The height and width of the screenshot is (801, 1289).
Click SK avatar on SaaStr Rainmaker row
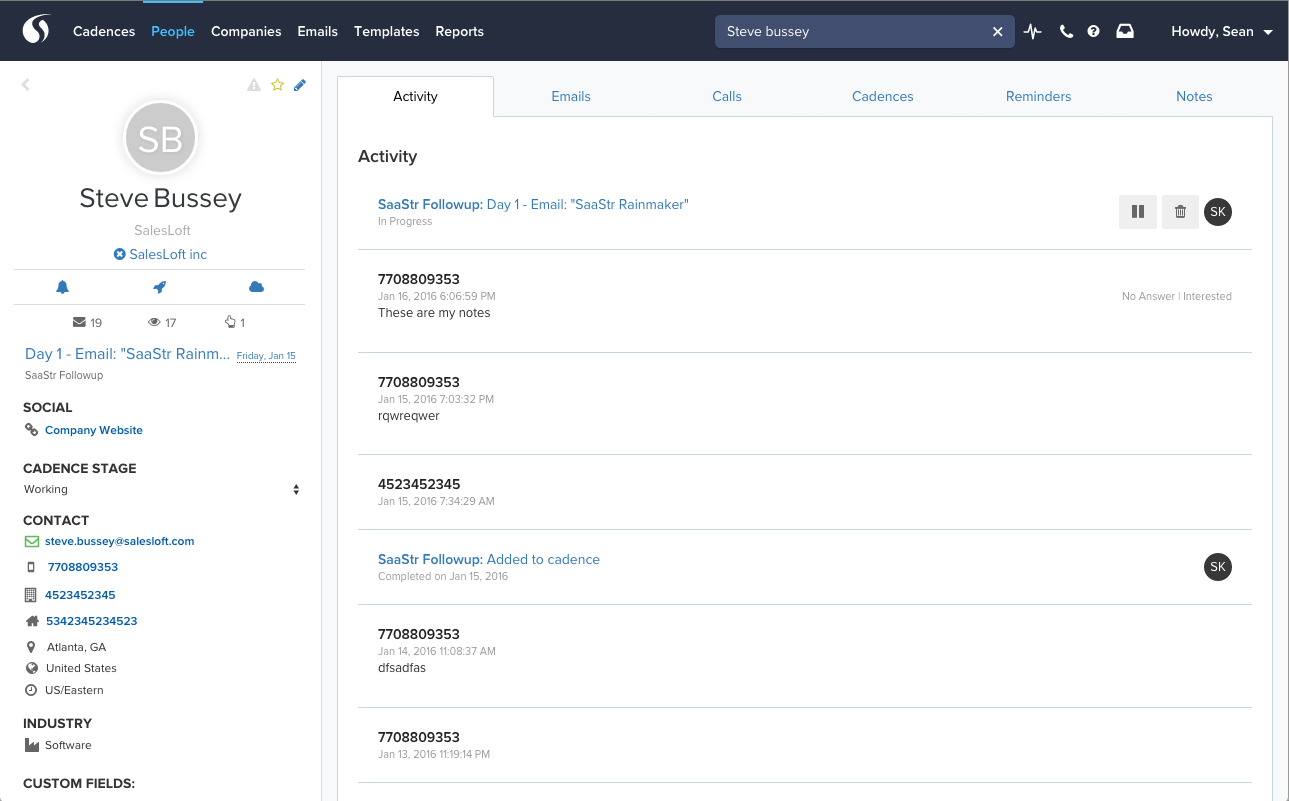pos(1218,211)
